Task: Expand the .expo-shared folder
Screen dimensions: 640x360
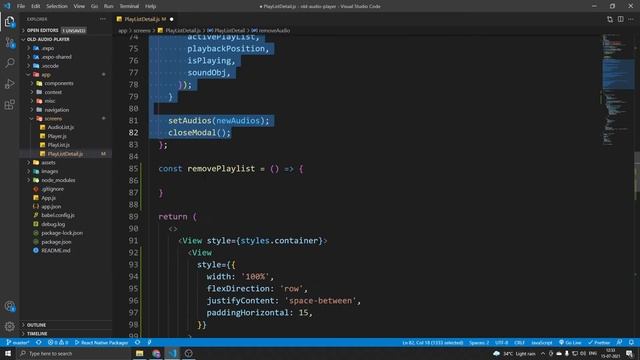Action: [66, 57]
